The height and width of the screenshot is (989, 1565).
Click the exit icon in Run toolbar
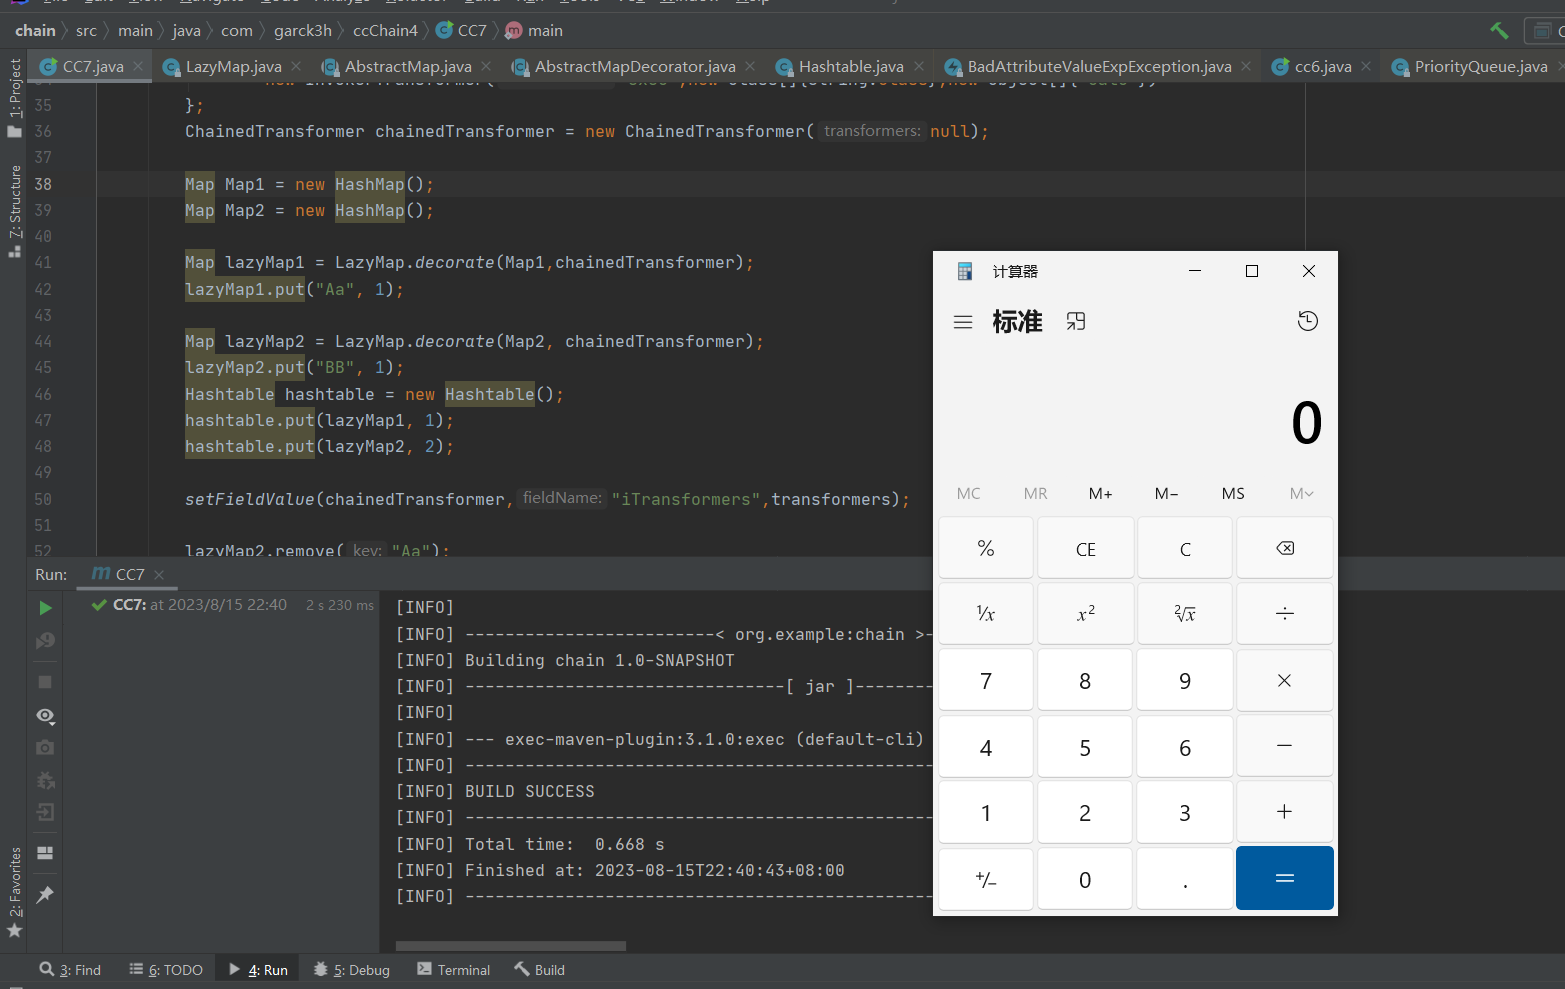45,813
